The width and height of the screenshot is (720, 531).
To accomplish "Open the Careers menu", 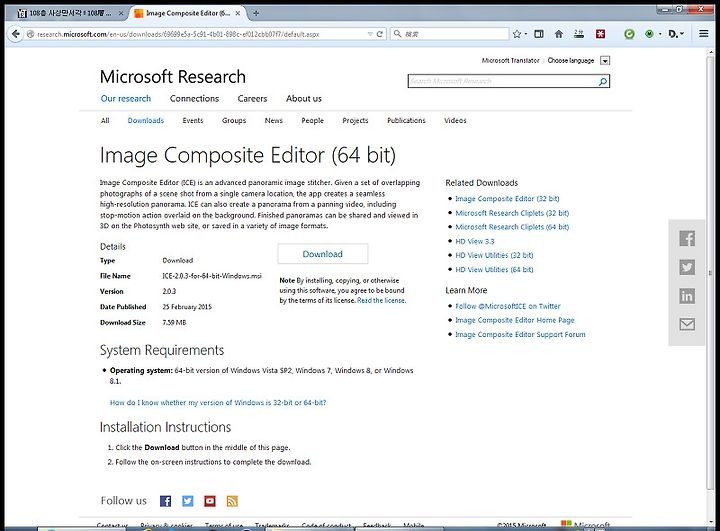I will 252,98.
